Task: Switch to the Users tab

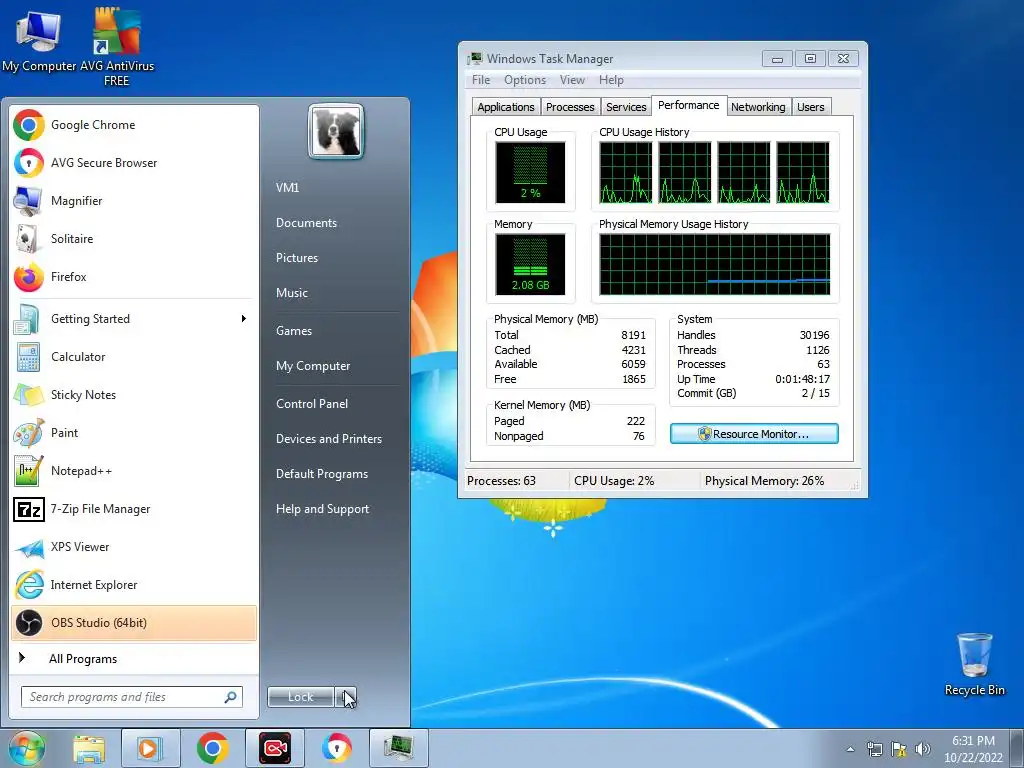Action: pos(810,107)
